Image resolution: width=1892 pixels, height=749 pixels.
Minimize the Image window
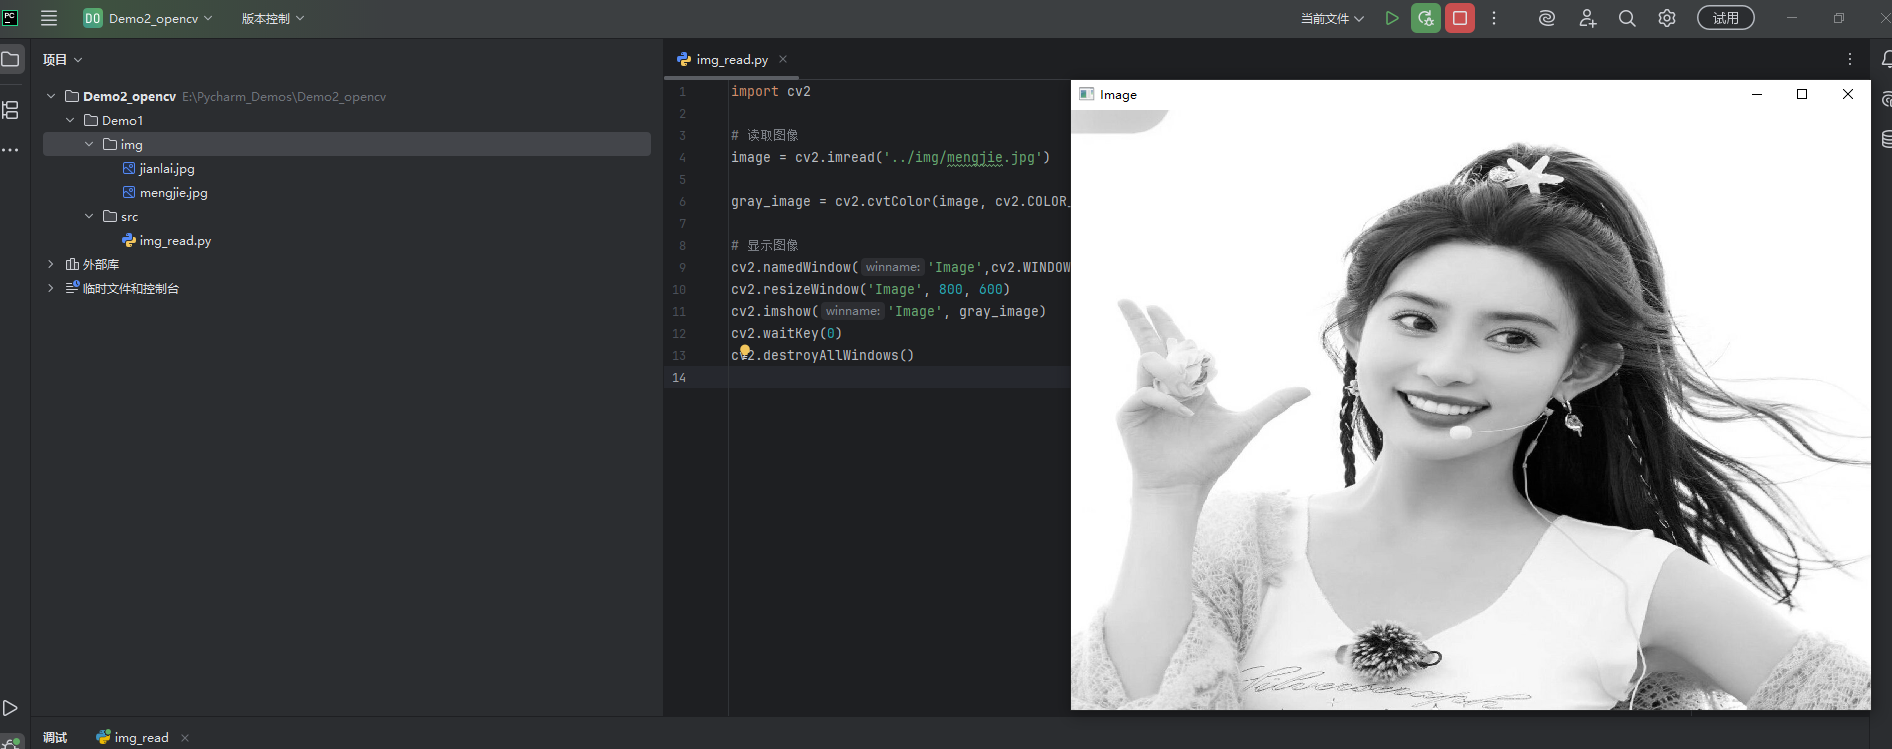(1757, 94)
